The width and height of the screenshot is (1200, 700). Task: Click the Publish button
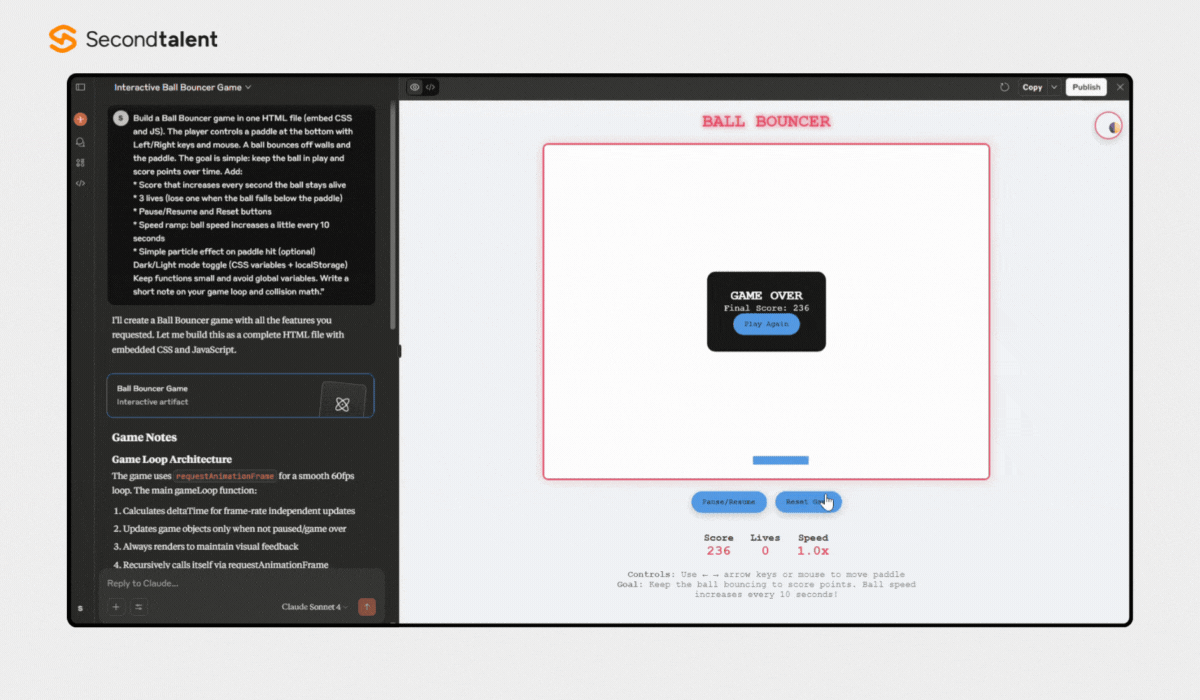pos(1086,88)
